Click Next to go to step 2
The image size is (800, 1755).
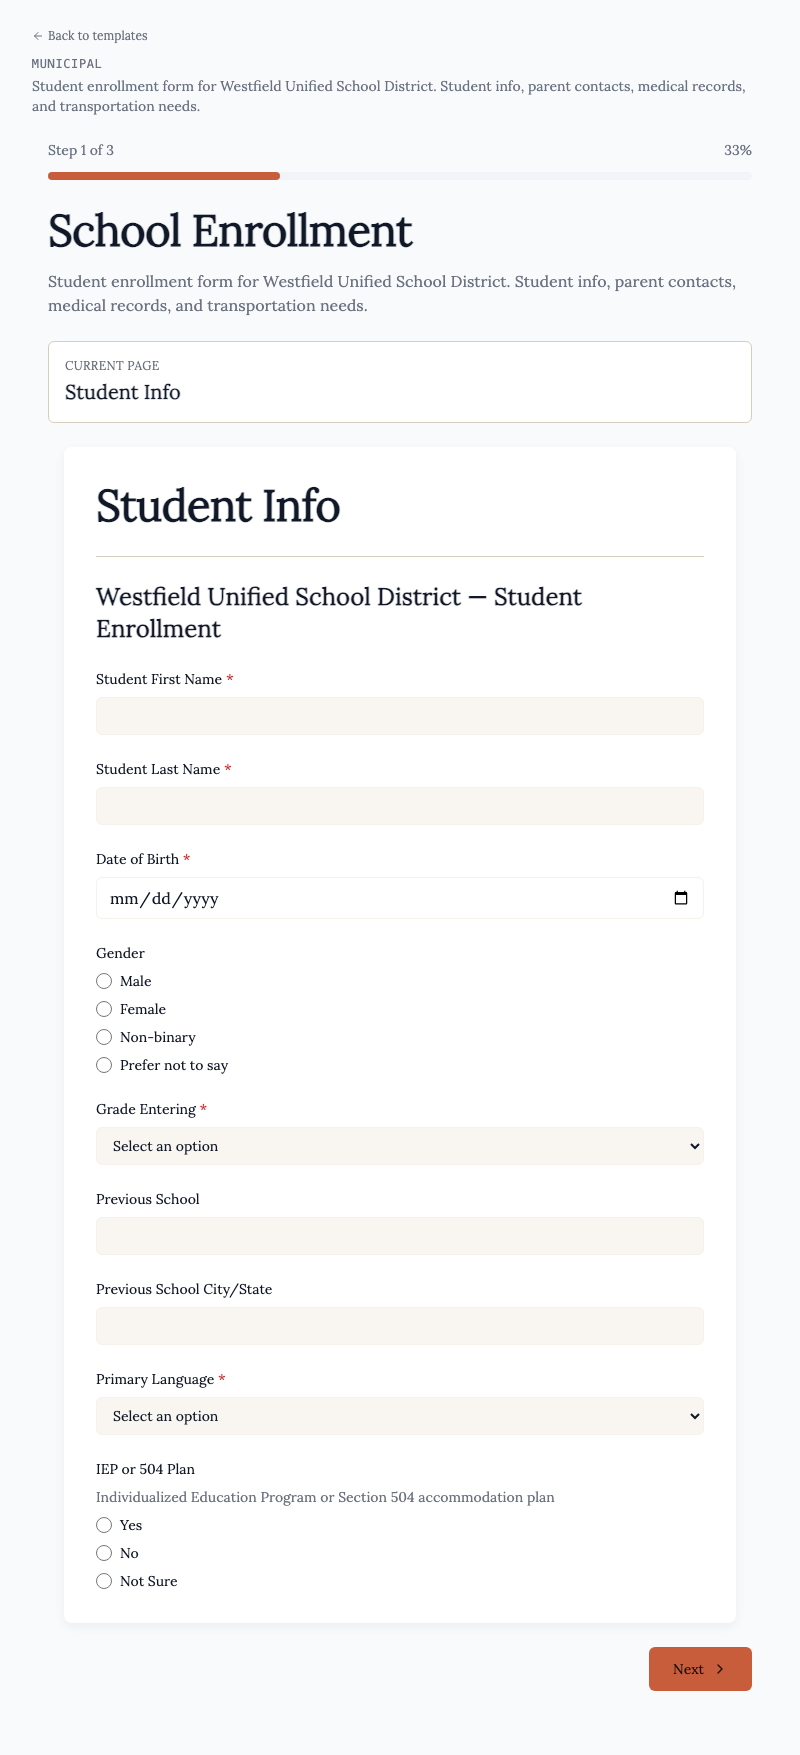[700, 1669]
